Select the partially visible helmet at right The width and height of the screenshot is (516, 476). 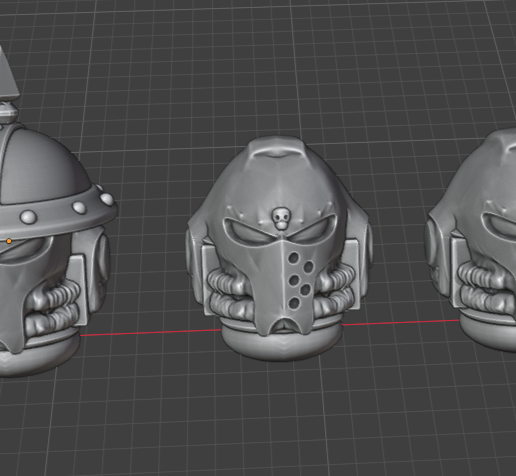coord(471,240)
